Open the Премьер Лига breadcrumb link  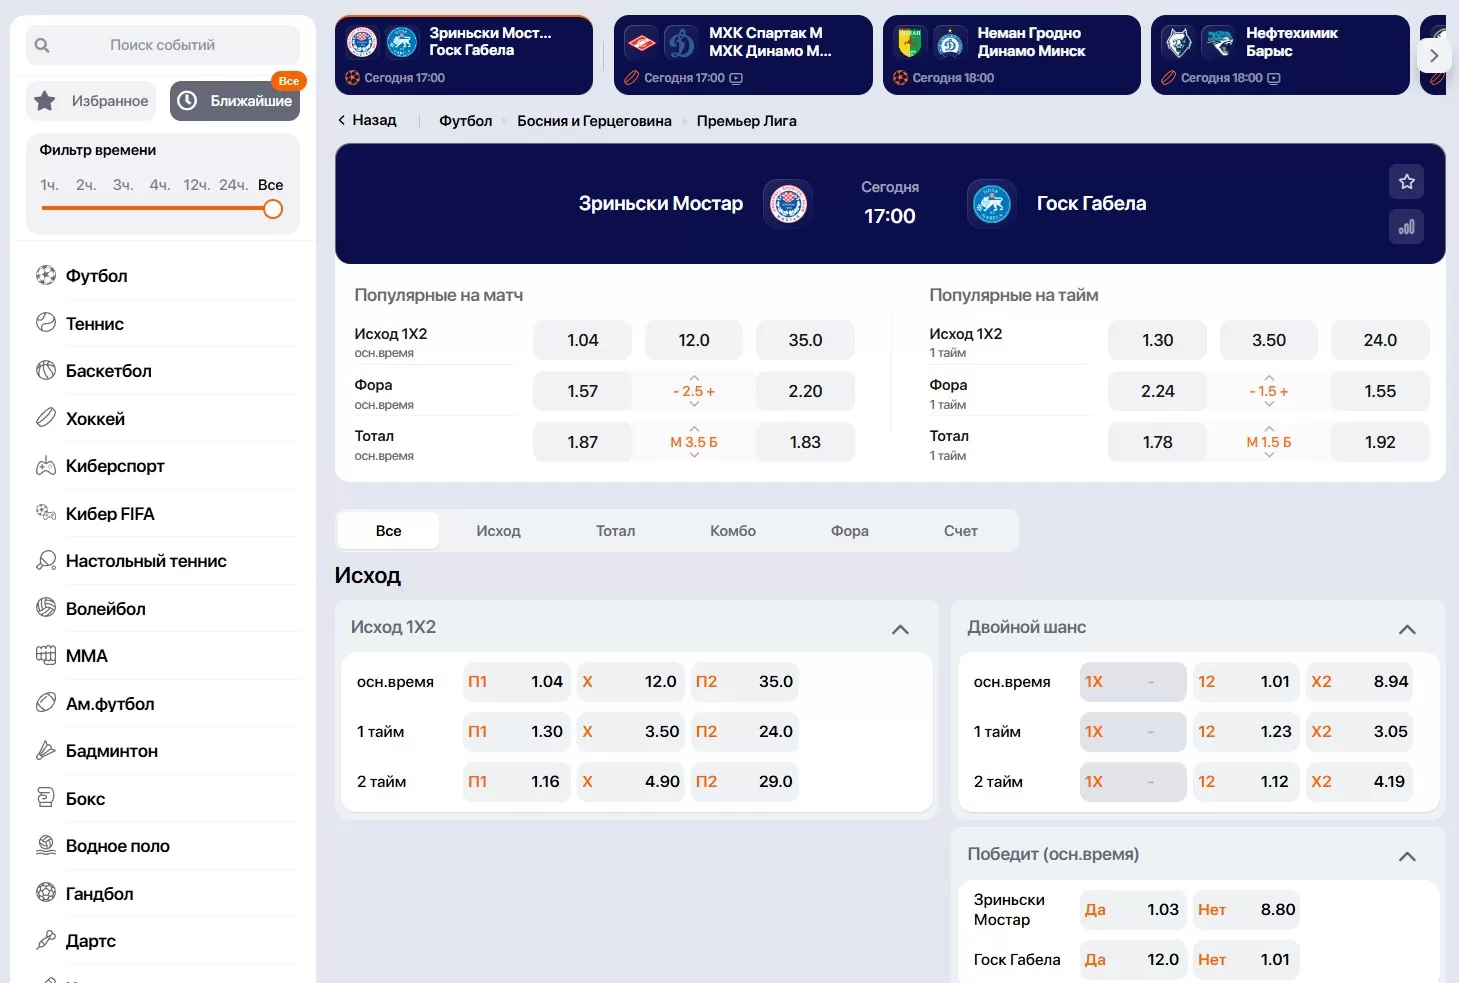click(745, 120)
